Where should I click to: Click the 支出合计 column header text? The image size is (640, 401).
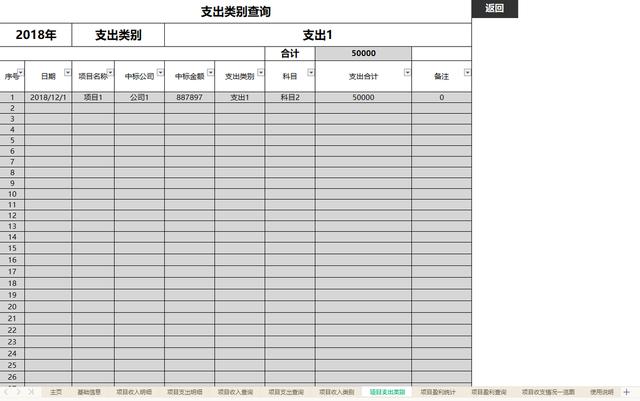click(363, 76)
